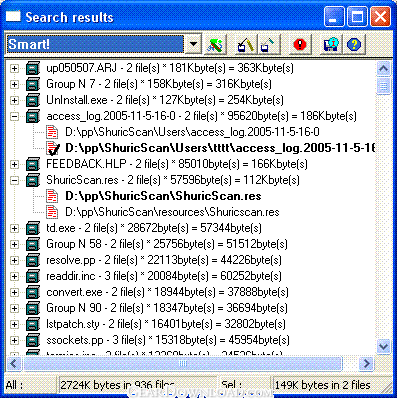Expand the UnInstall.exe group
This screenshot has height=400, width=400.
(x=14, y=100)
